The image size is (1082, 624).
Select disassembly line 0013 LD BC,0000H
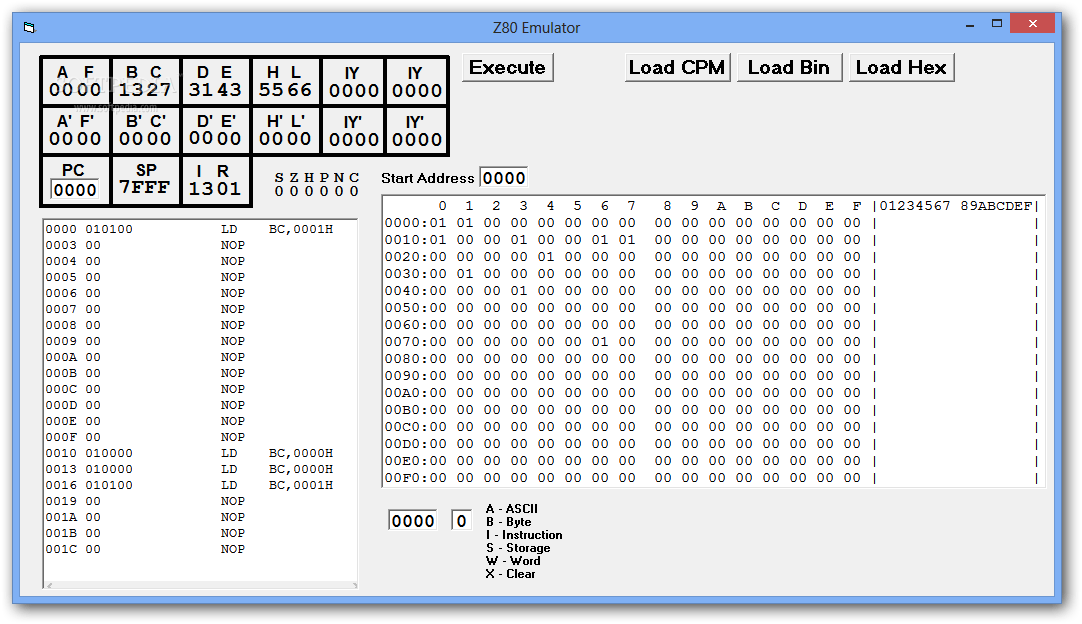click(x=190, y=469)
